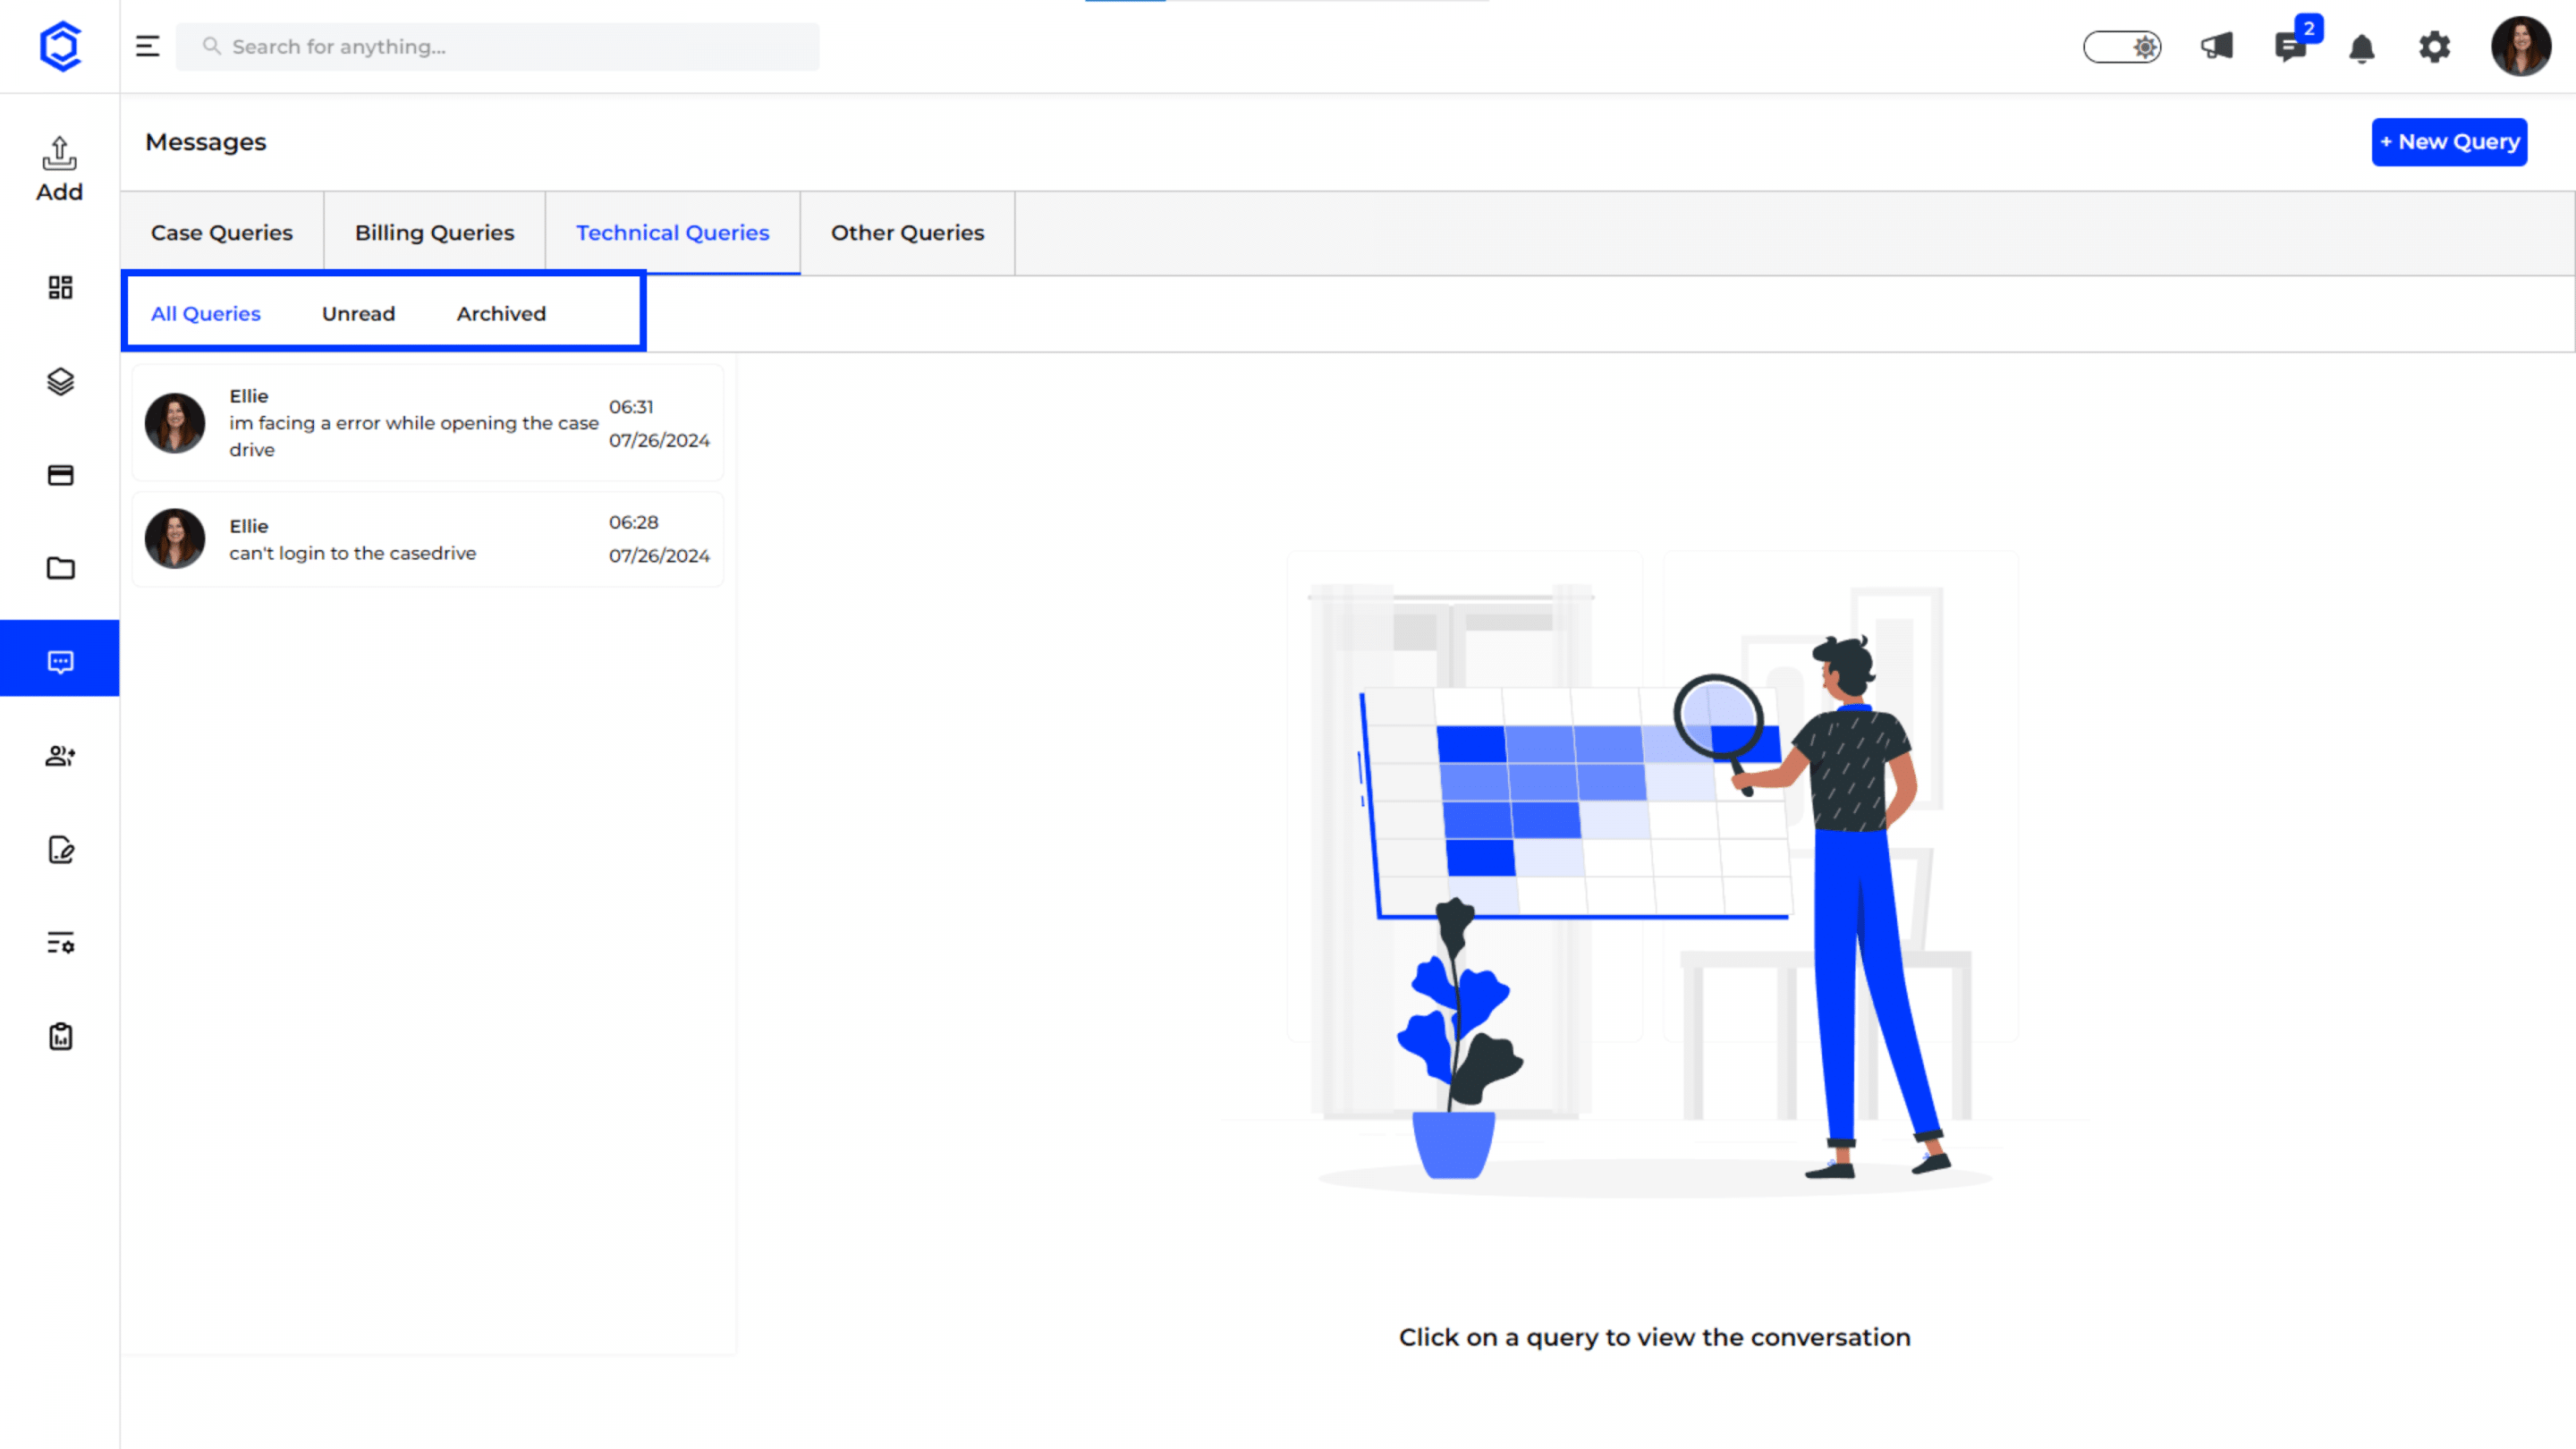Switch to Billing Queries tab

tap(434, 233)
